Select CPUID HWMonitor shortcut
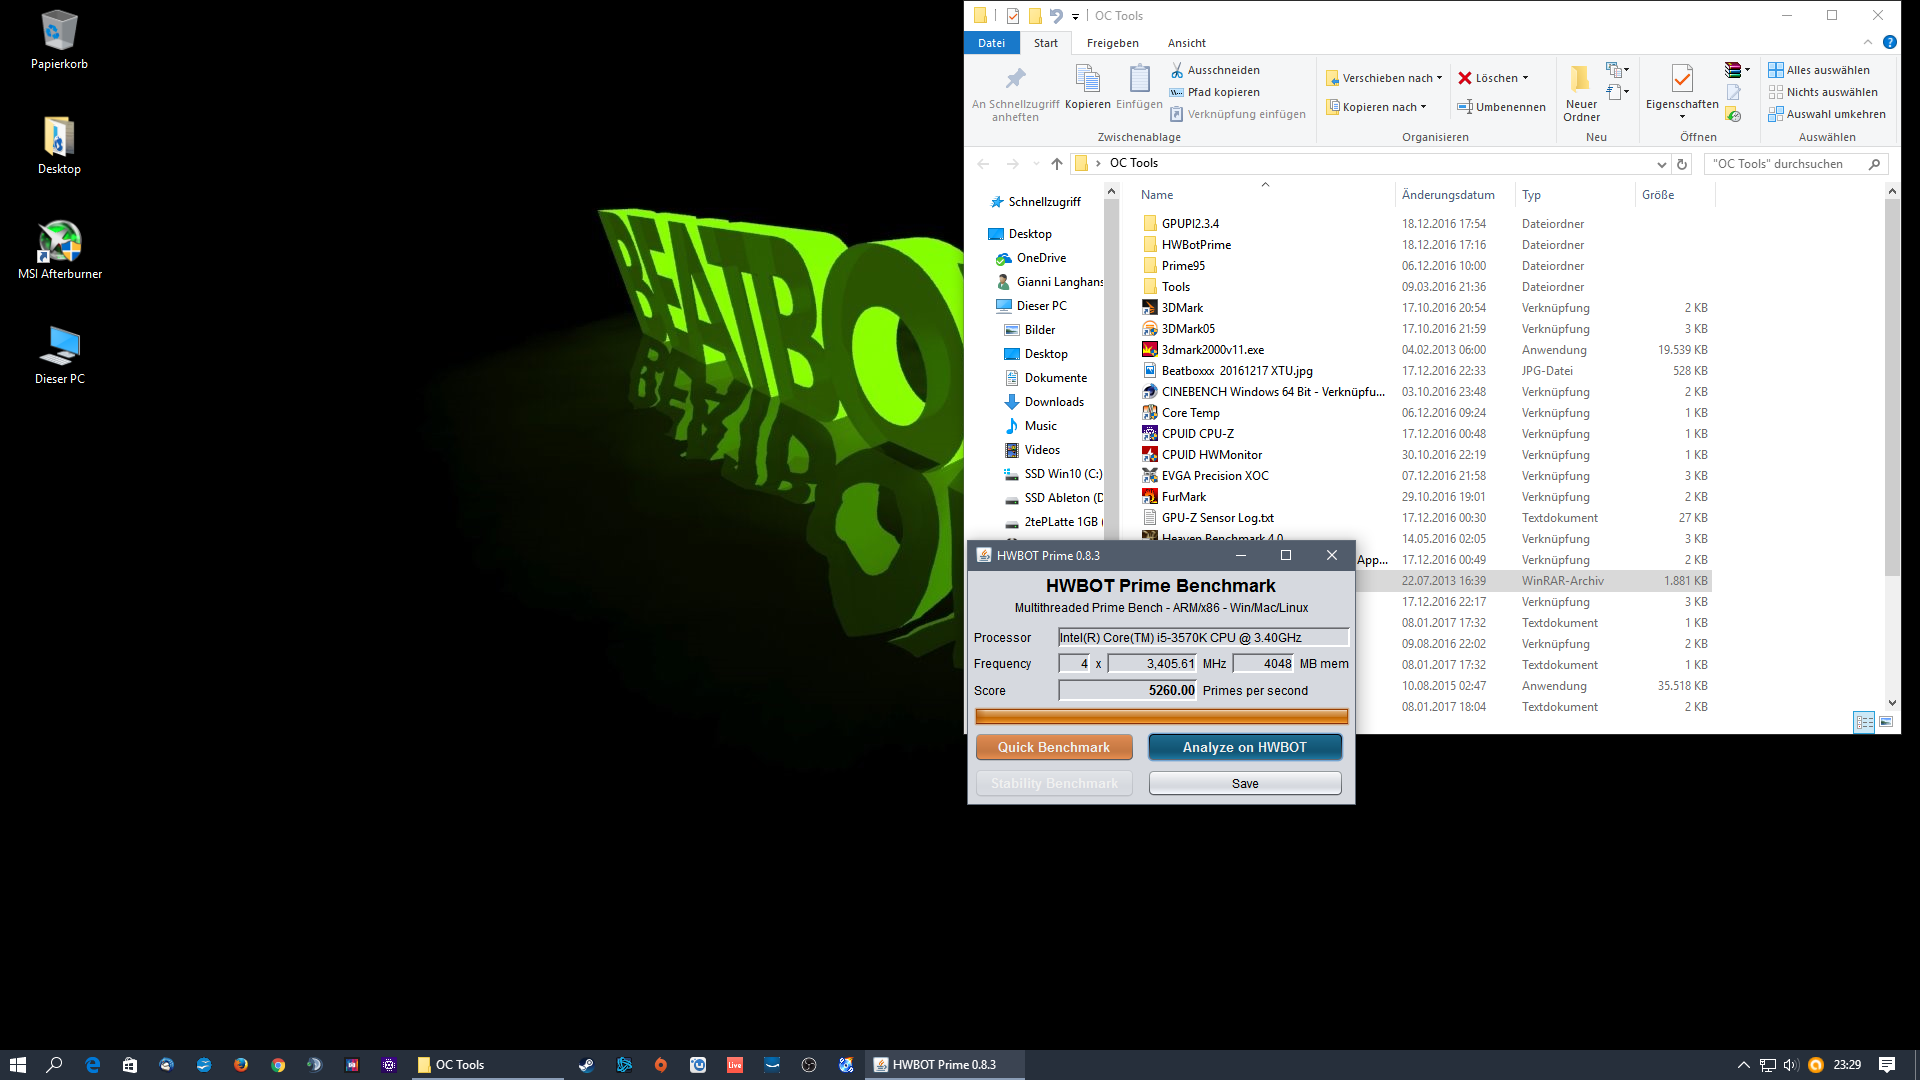 pos(1211,455)
